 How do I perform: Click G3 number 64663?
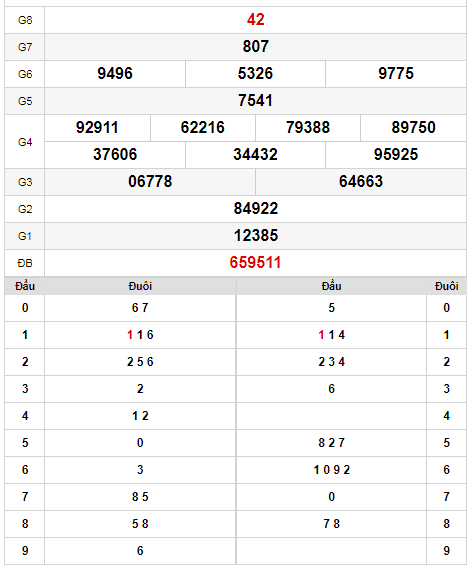361,182
